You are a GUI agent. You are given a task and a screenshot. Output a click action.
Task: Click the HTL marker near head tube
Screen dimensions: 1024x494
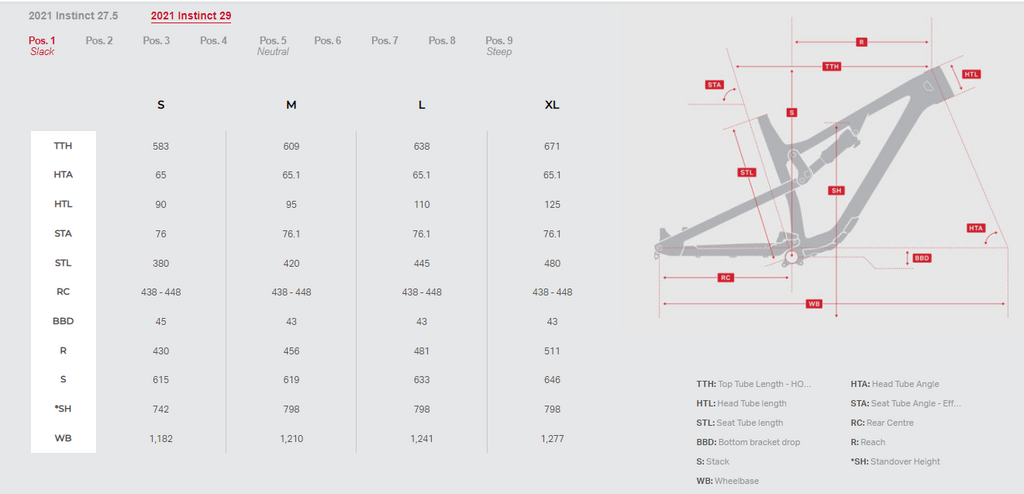click(972, 74)
